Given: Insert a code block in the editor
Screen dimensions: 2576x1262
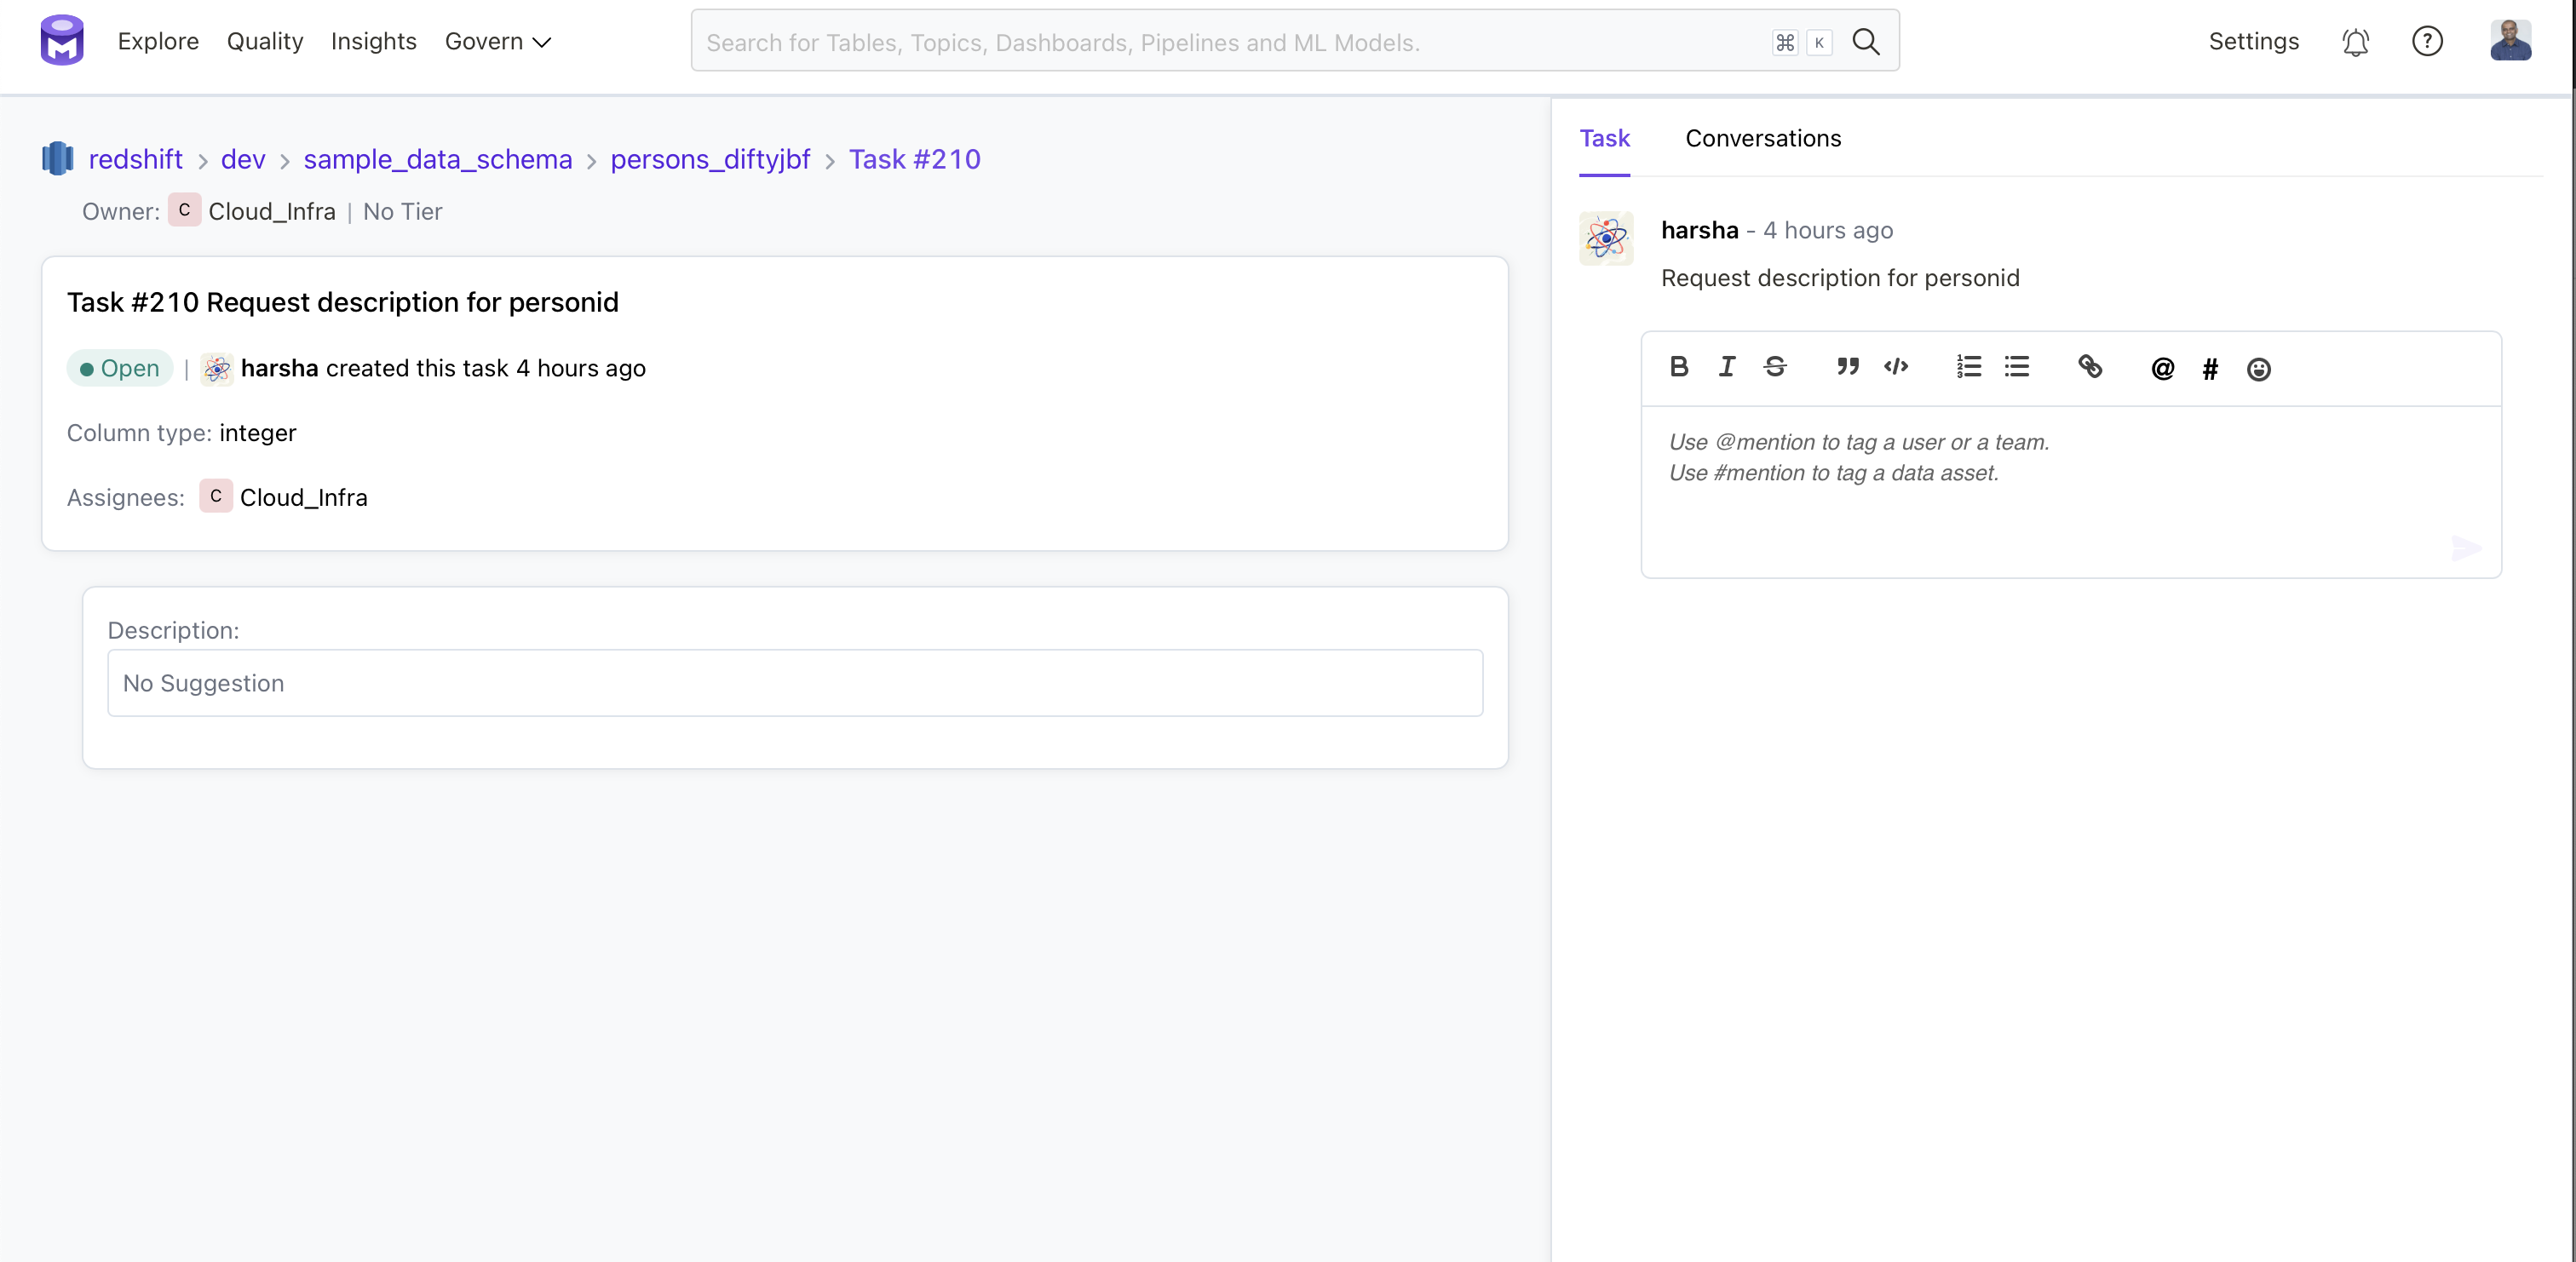Looking at the screenshot, I should pos(1896,367).
